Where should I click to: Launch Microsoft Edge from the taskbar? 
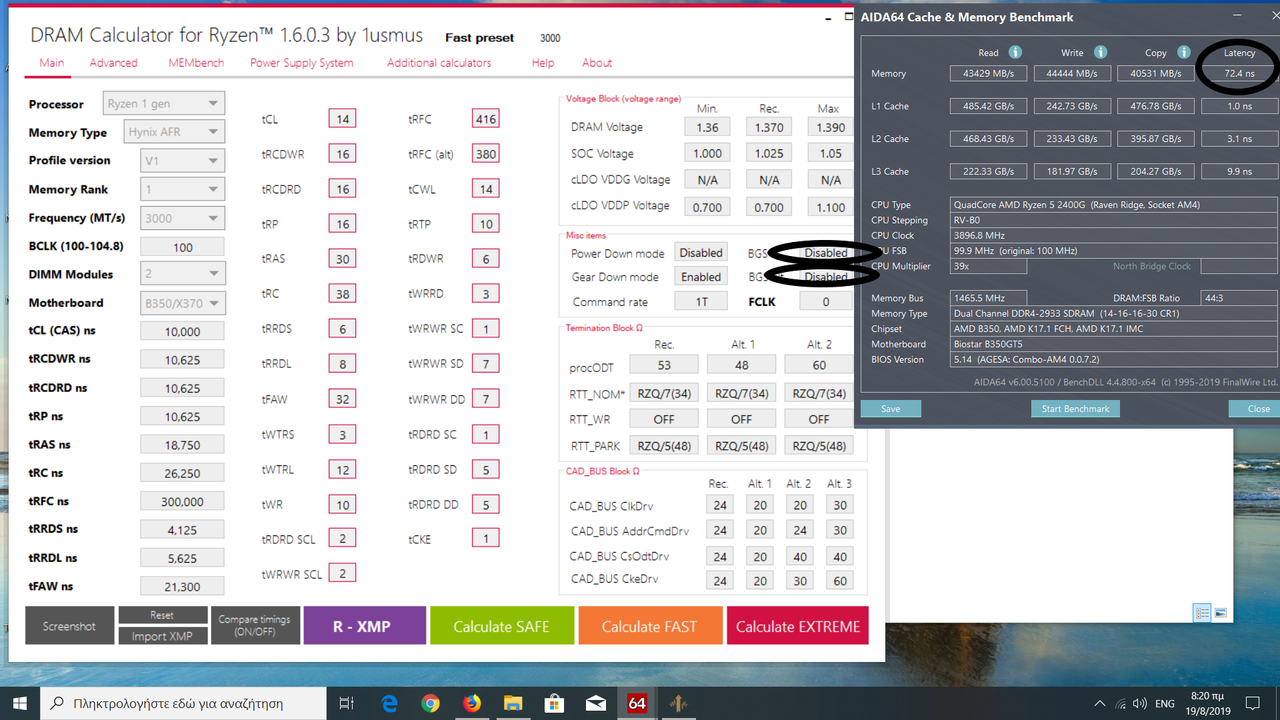tap(389, 703)
